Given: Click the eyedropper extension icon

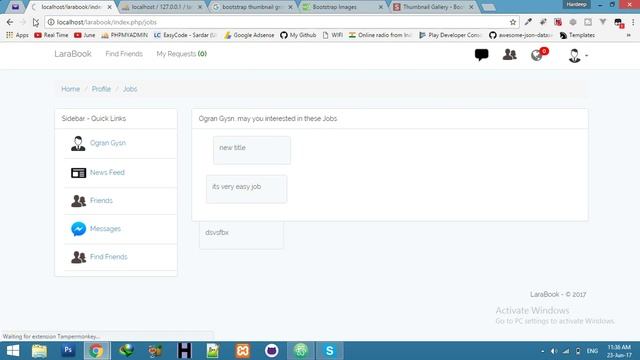Looking at the screenshot, I should click(528, 22).
